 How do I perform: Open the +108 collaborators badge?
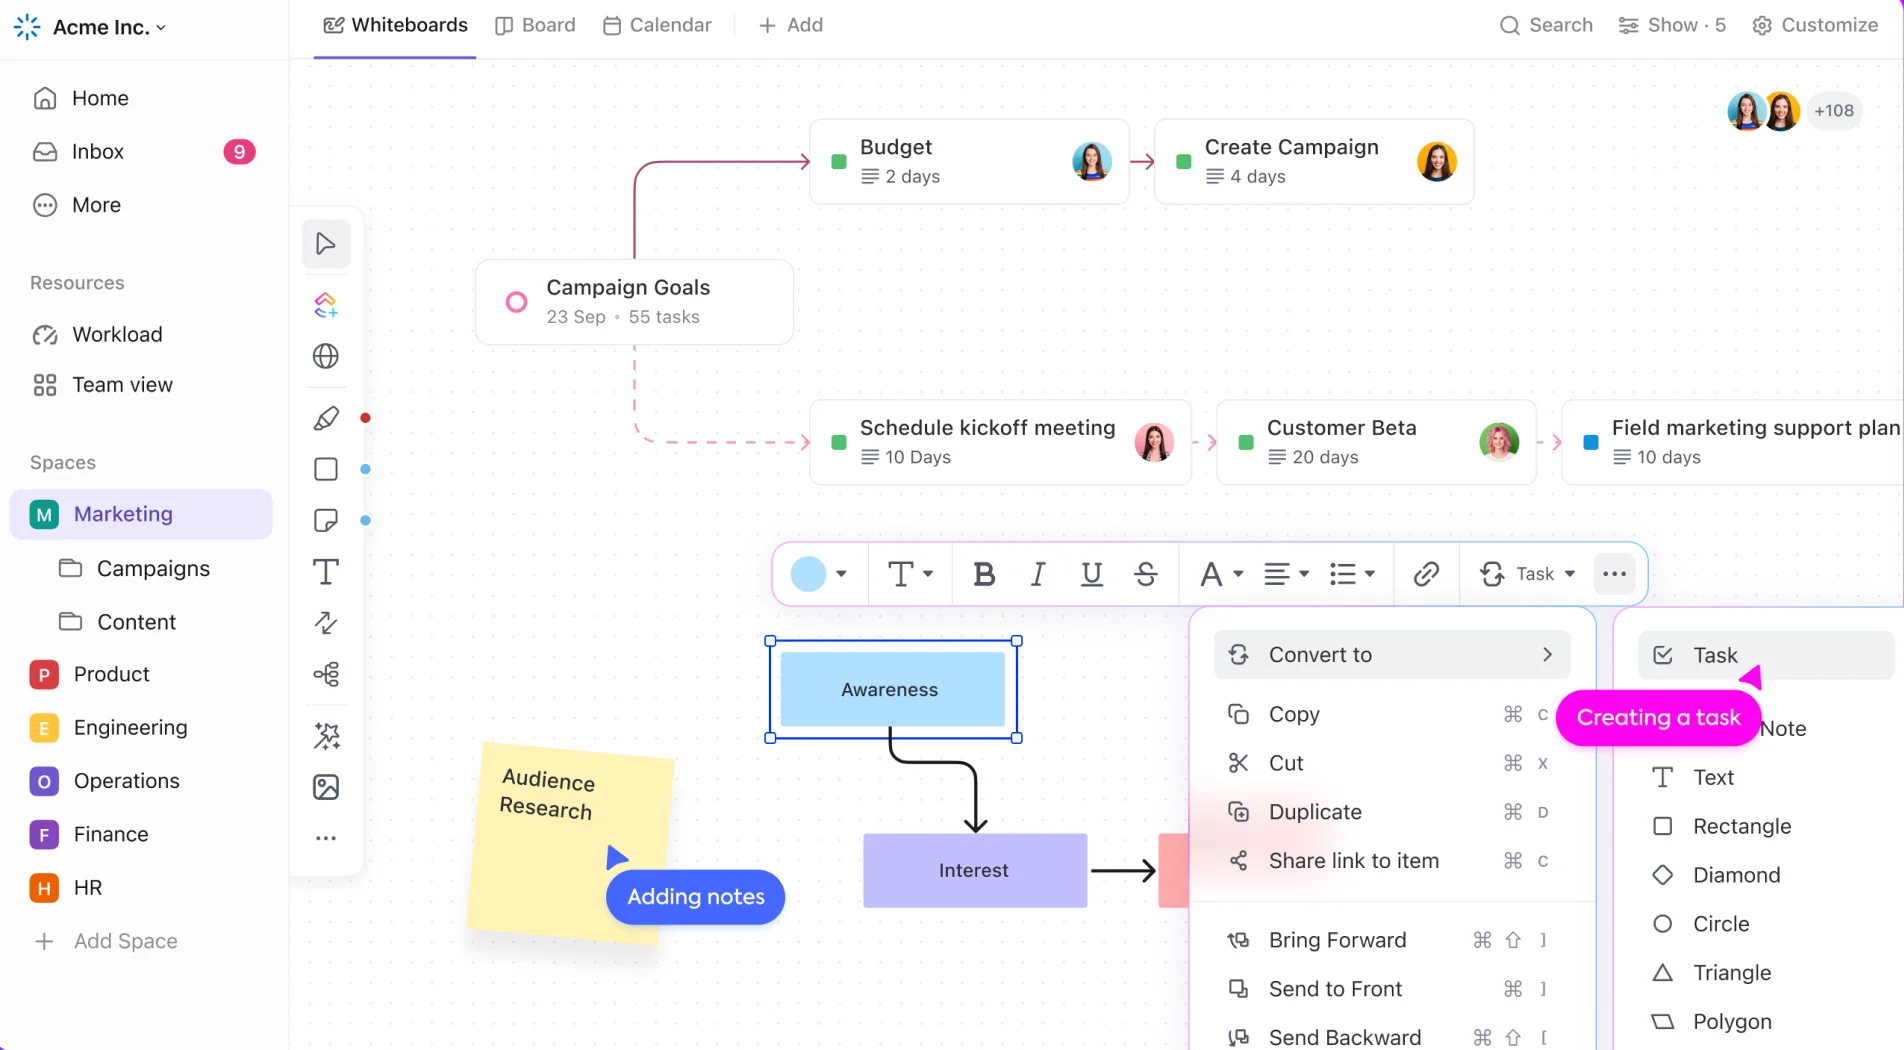point(1834,111)
